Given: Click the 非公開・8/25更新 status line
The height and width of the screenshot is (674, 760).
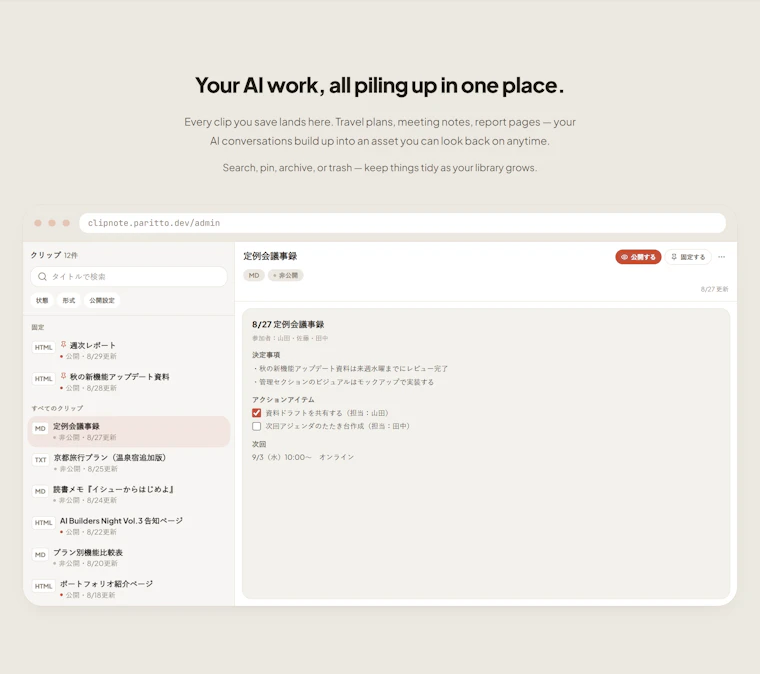Looking at the screenshot, I should coord(85,469).
